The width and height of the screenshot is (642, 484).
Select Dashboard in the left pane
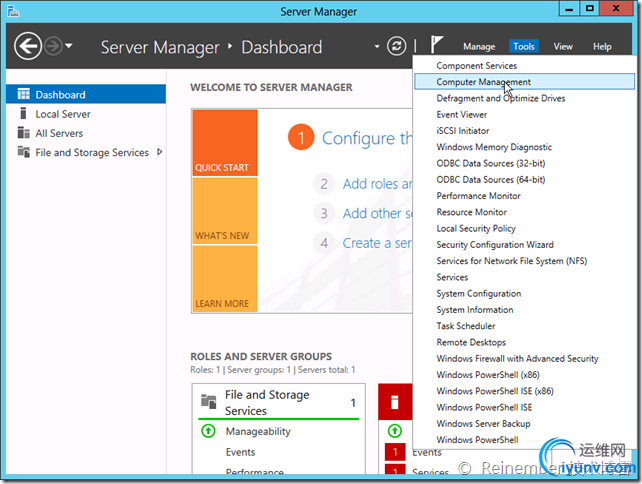pyautogui.click(x=86, y=95)
